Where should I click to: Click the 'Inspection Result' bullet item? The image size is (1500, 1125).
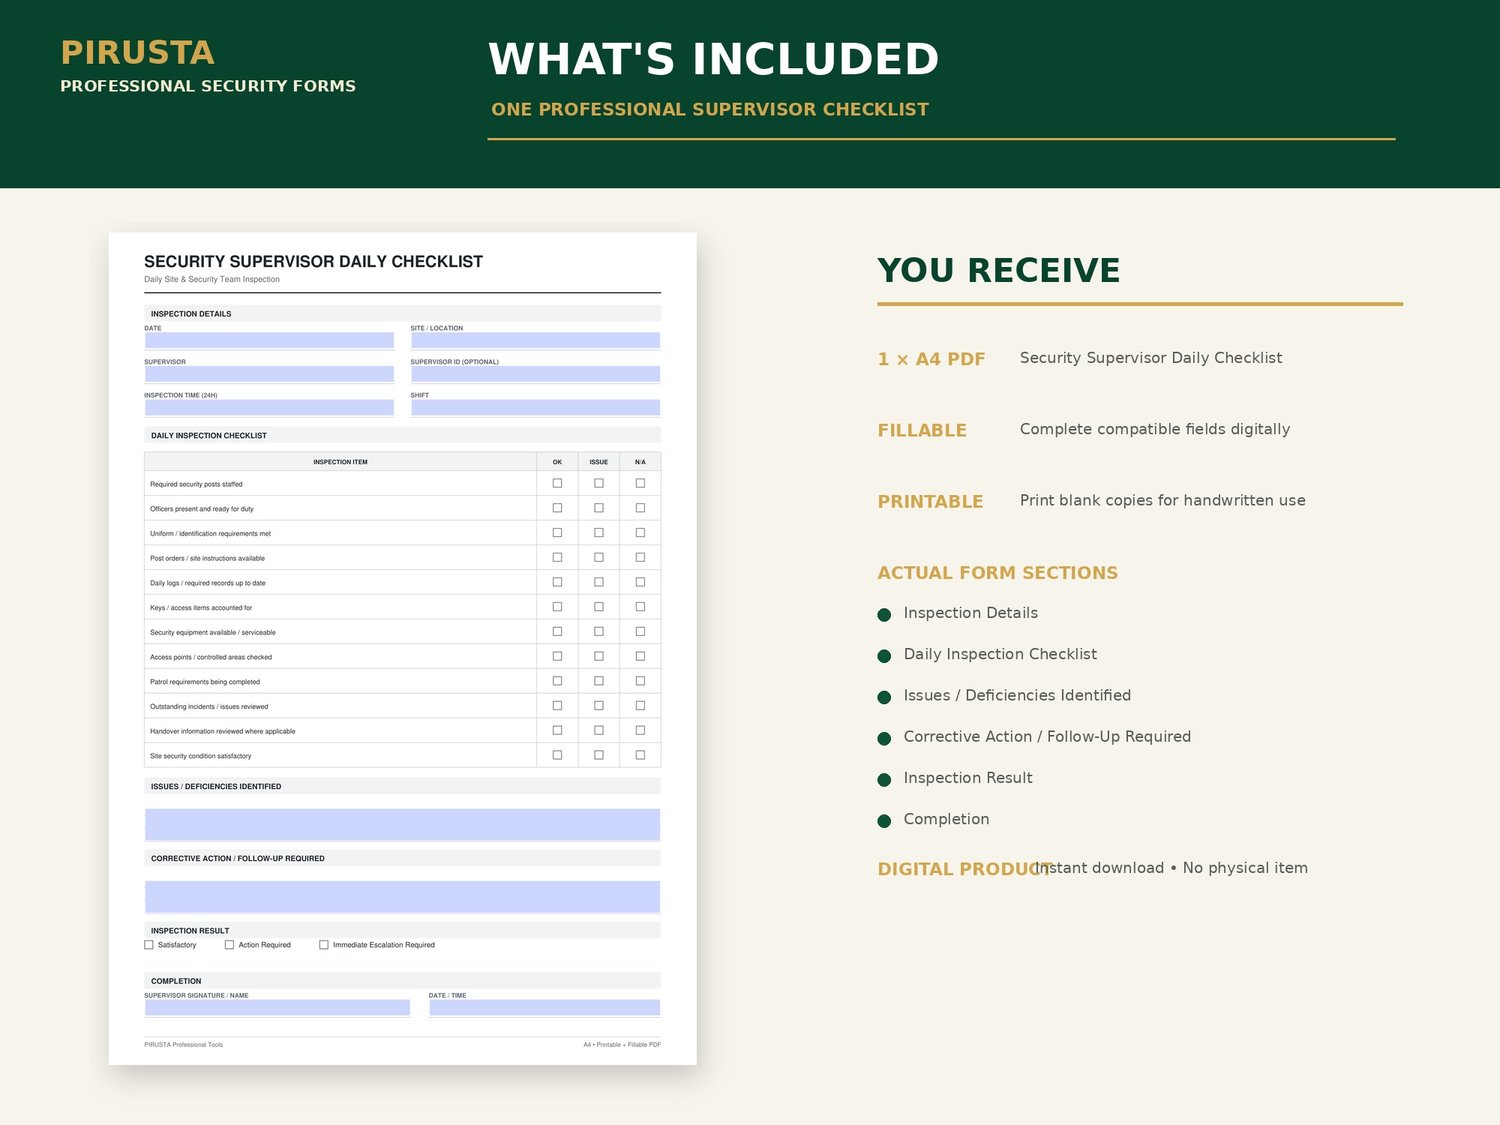pyautogui.click(x=968, y=778)
